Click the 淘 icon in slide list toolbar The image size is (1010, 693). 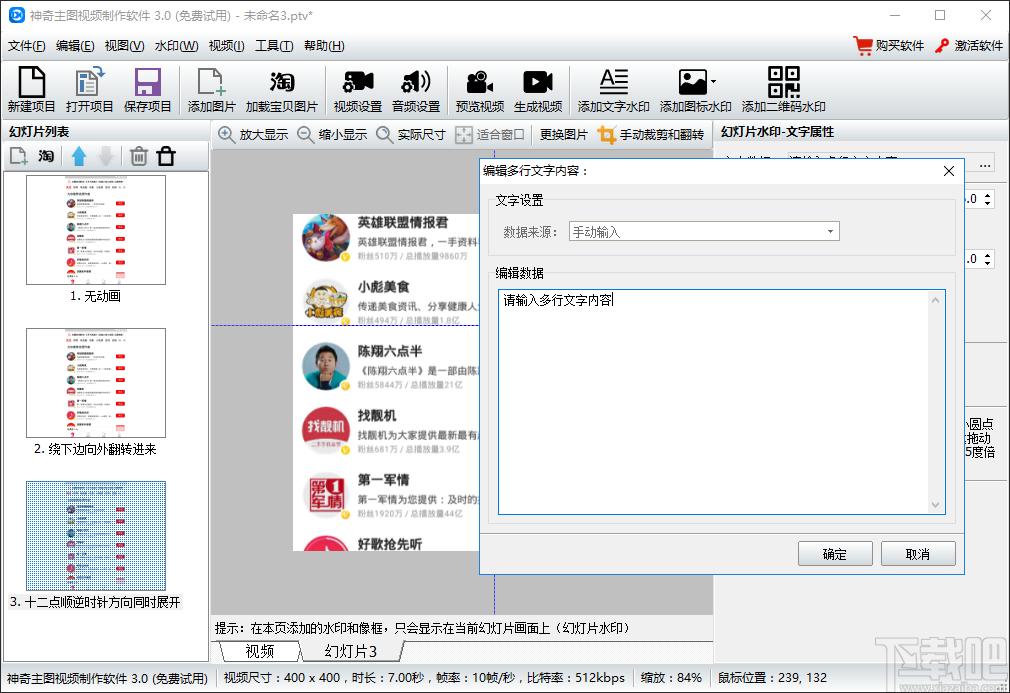pos(46,156)
